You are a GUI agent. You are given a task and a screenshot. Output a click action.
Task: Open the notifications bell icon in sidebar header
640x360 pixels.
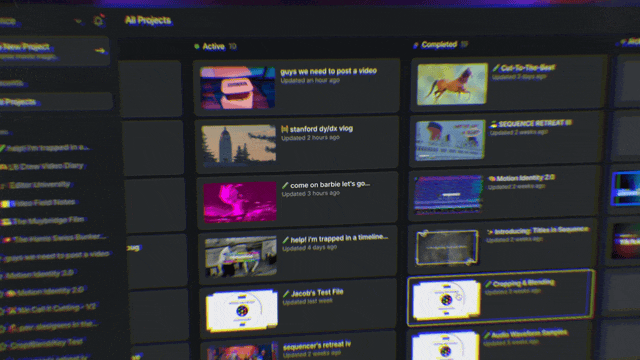pyautogui.click(x=98, y=20)
